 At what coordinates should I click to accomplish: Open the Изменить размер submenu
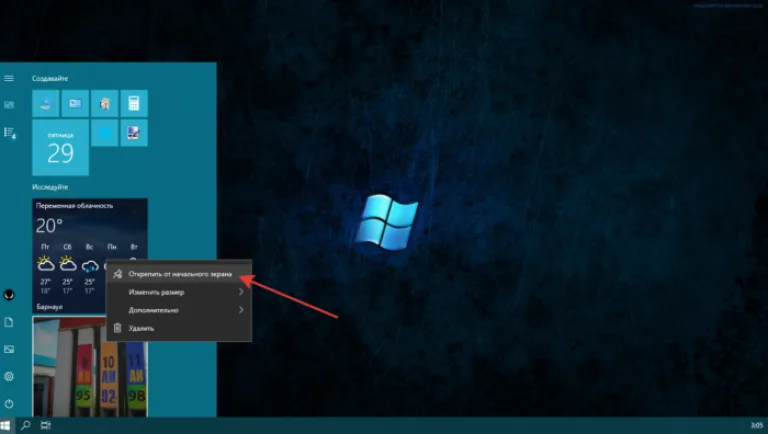(x=179, y=292)
